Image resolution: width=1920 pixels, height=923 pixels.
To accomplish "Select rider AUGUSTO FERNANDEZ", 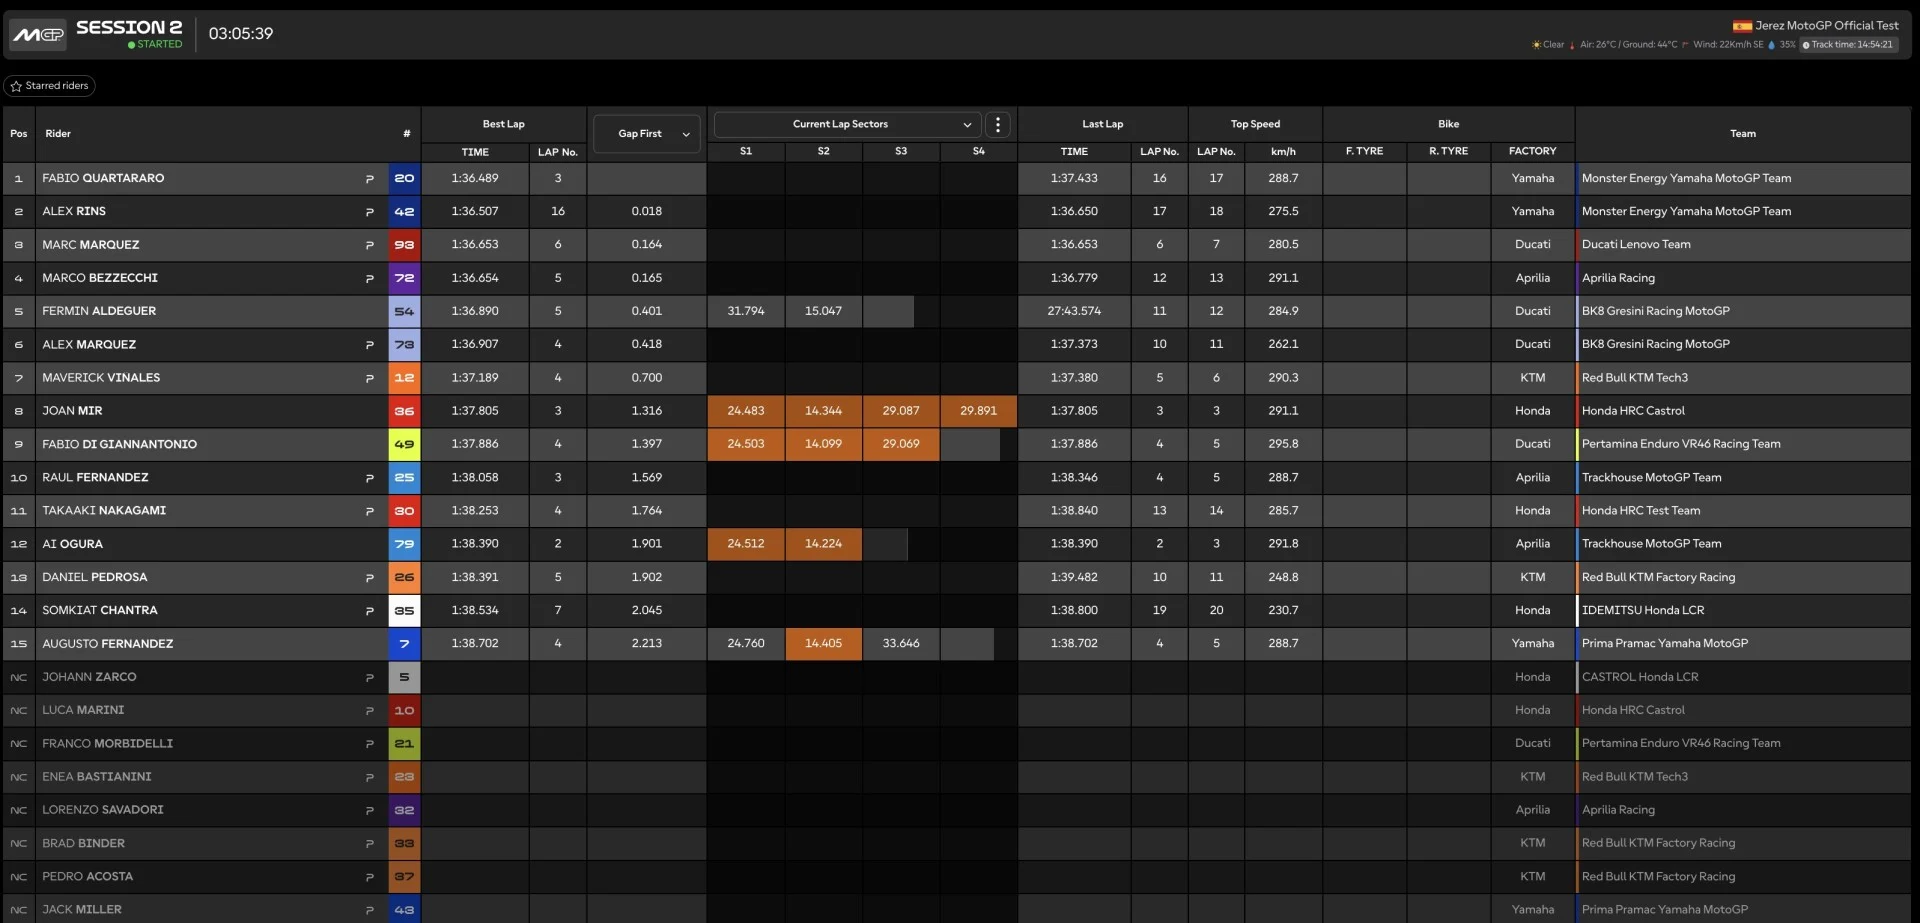I will point(108,644).
